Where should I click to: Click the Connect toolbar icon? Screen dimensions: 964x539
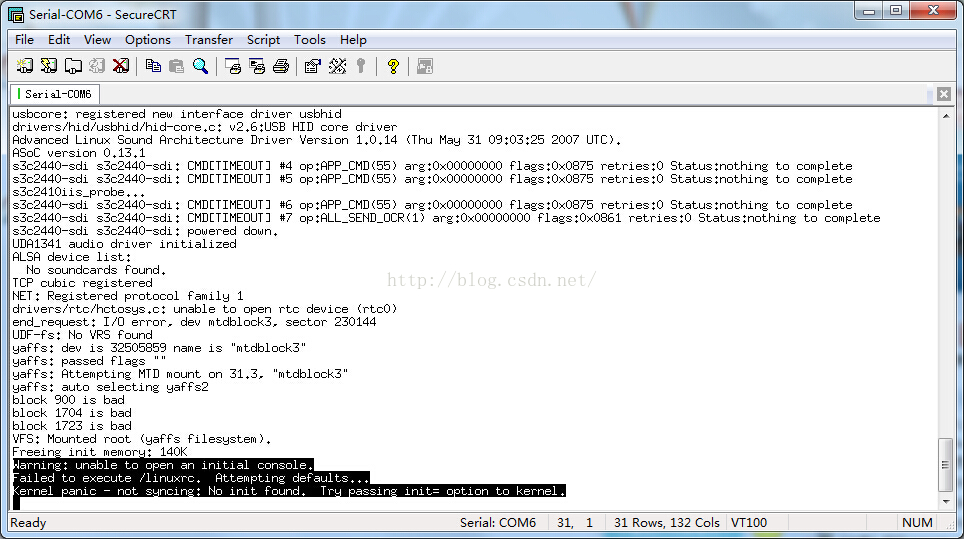pos(25,66)
